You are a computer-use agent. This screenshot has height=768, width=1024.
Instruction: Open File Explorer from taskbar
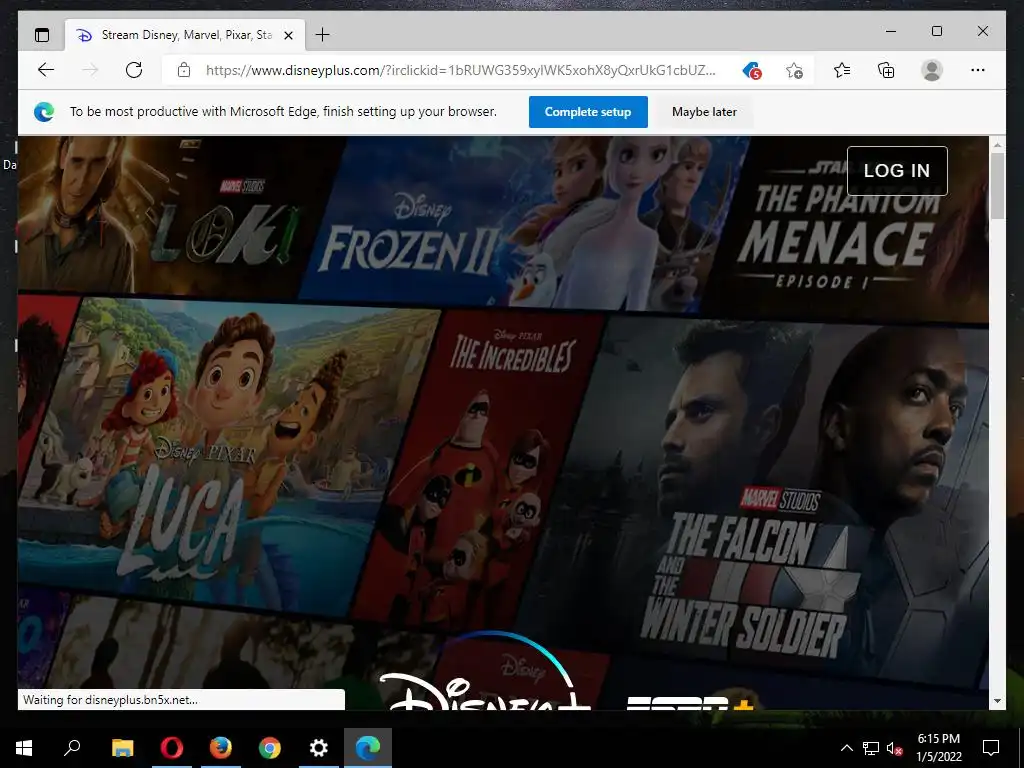(x=122, y=747)
